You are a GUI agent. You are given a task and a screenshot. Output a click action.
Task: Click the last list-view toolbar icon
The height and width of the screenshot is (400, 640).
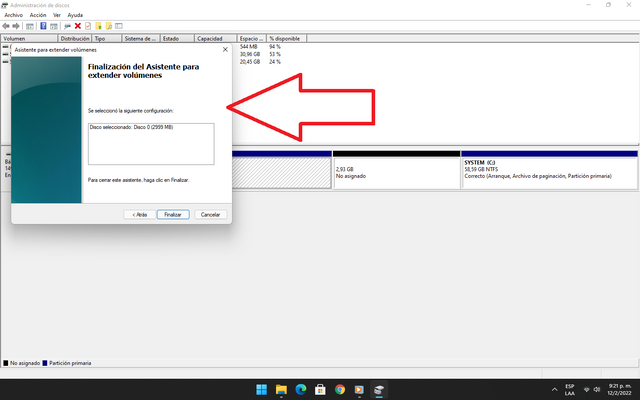(x=119, y=26)
